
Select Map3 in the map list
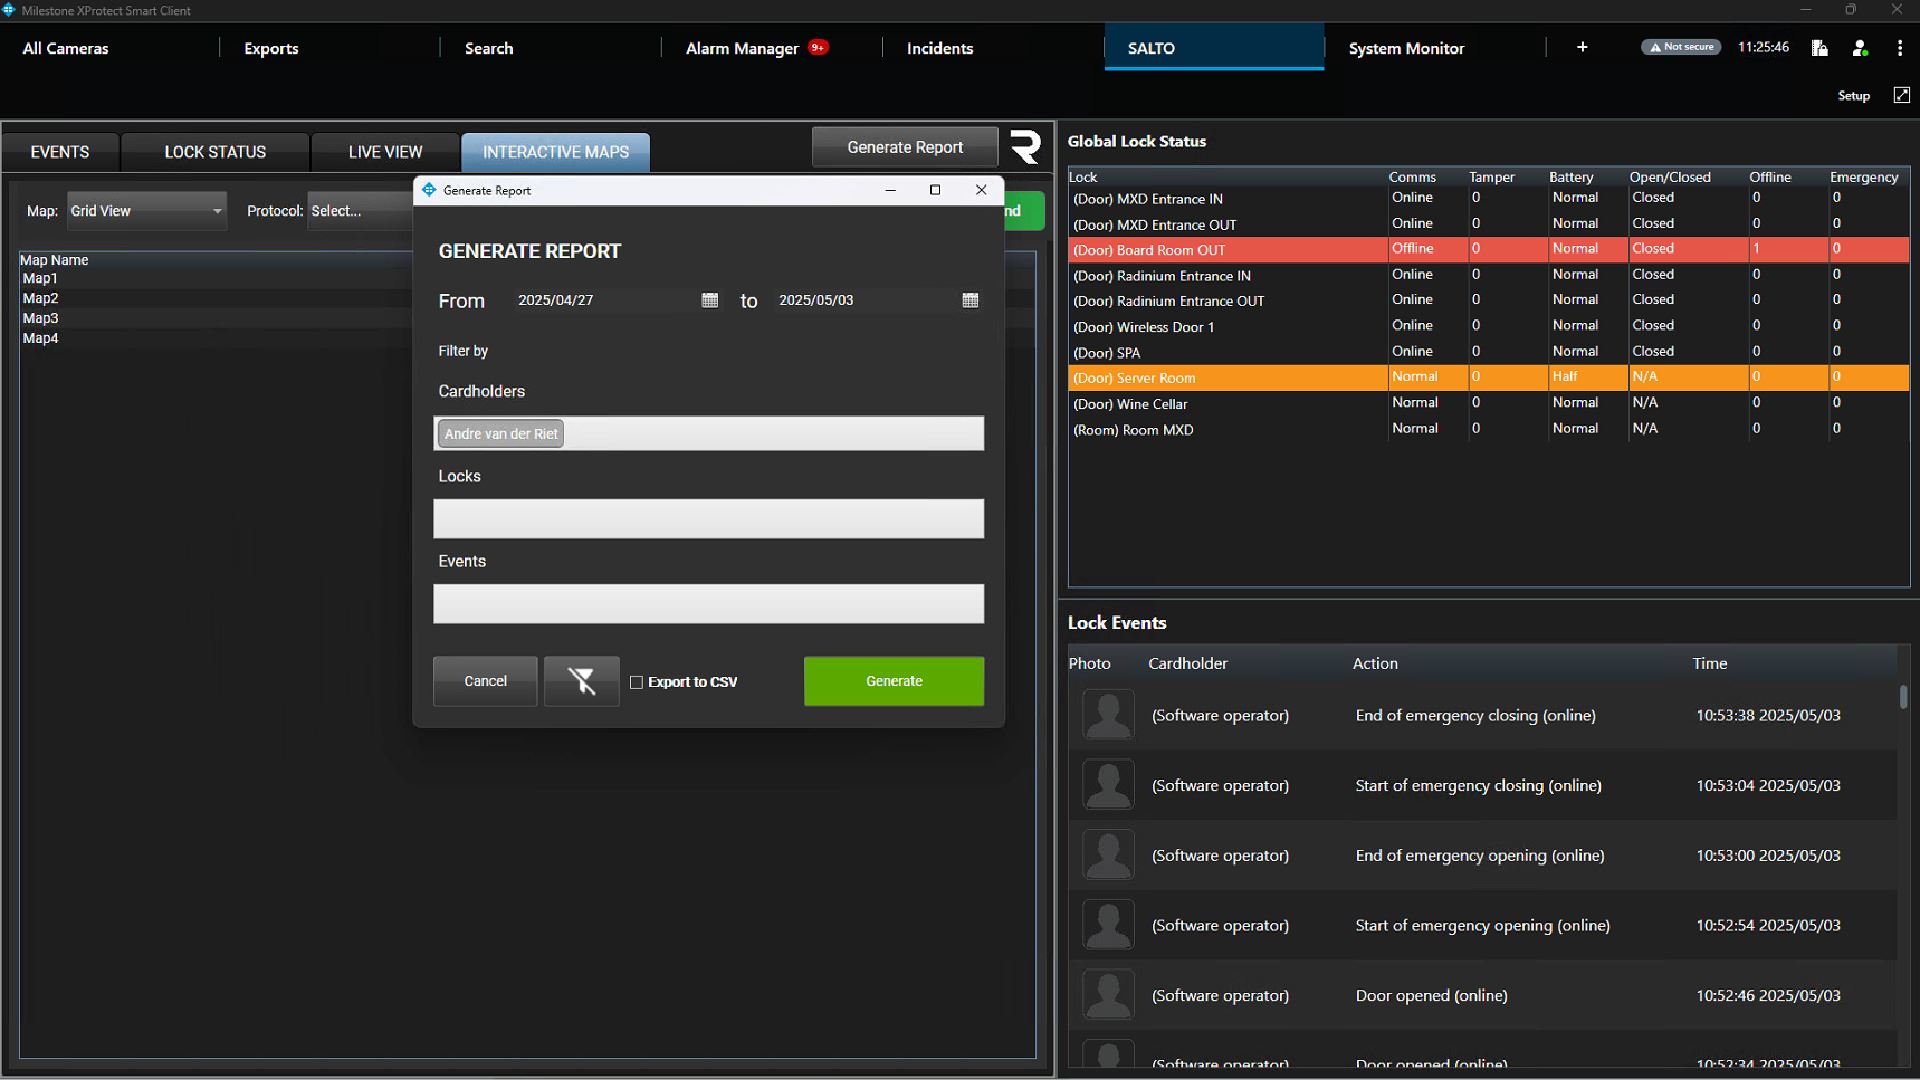pyautogui.click(x=41, y=318)
